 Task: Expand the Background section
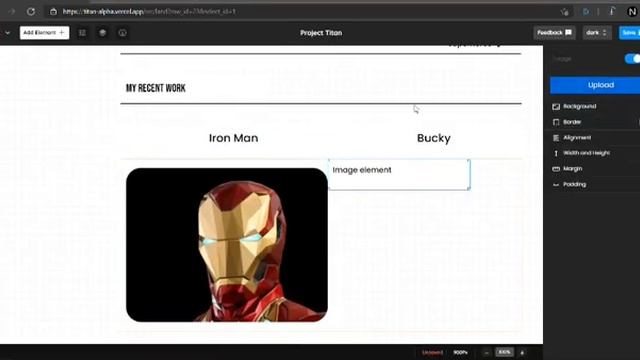click(595, 107)
